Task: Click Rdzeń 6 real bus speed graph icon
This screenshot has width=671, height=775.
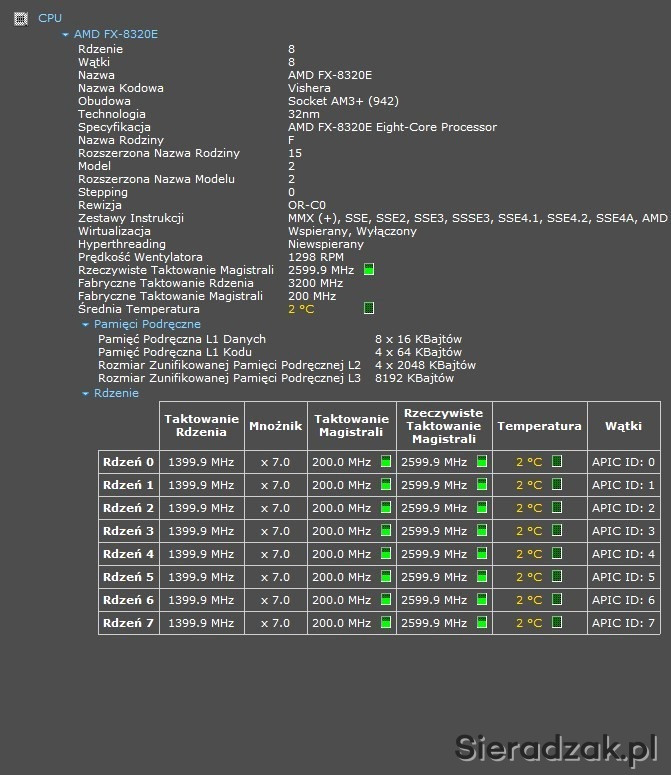Action: (482, 599)
